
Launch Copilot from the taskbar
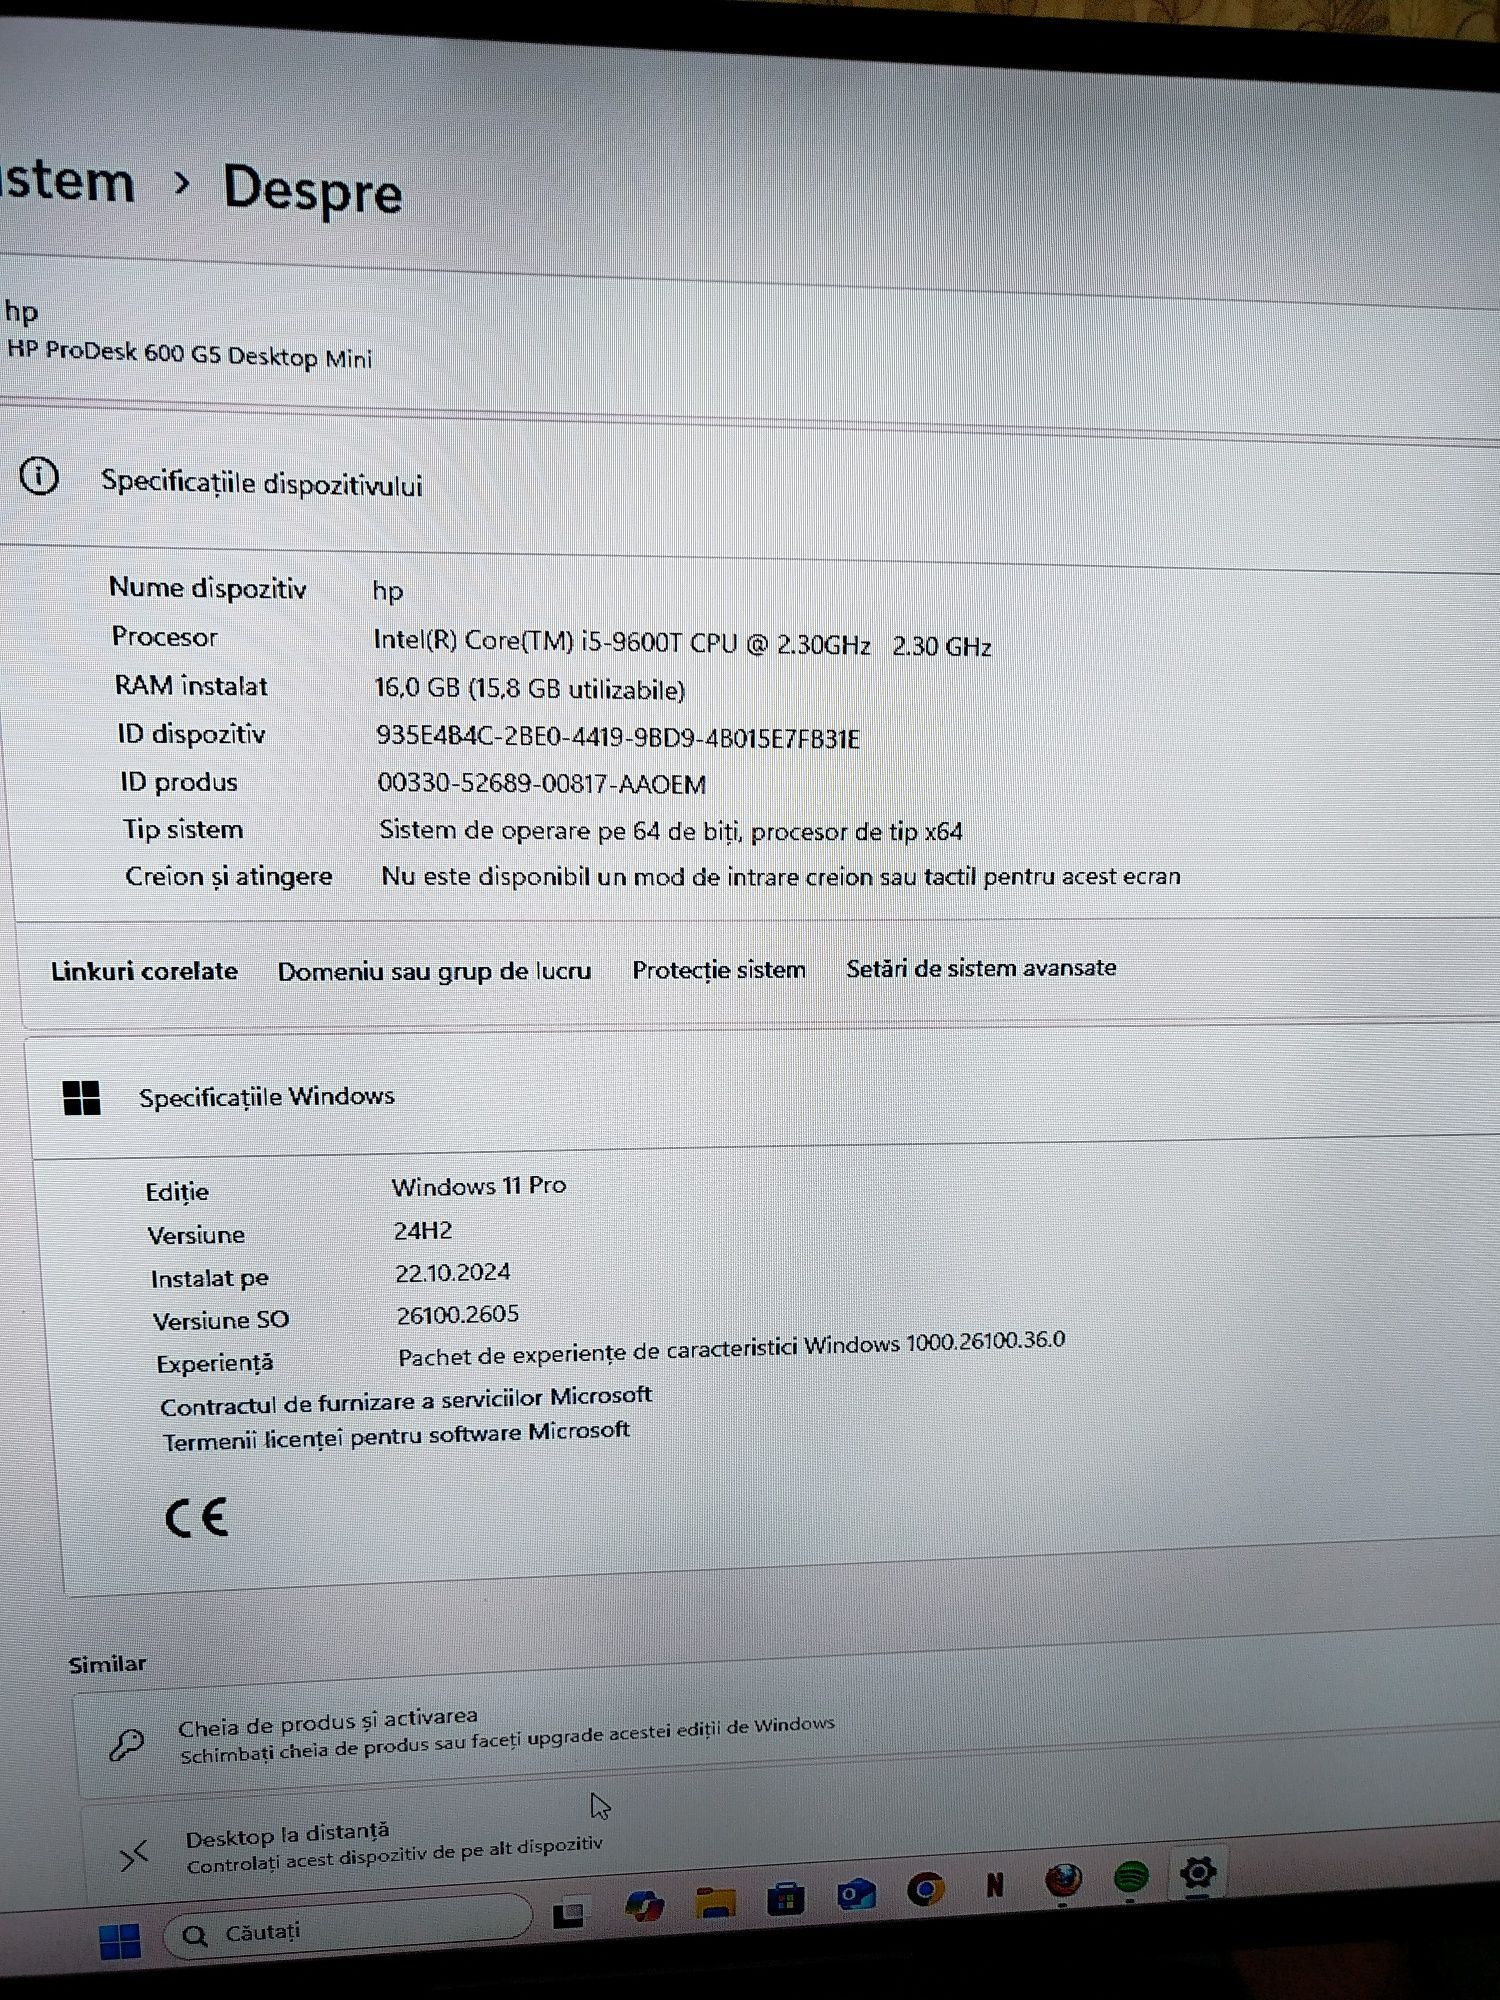point(643,1907)
